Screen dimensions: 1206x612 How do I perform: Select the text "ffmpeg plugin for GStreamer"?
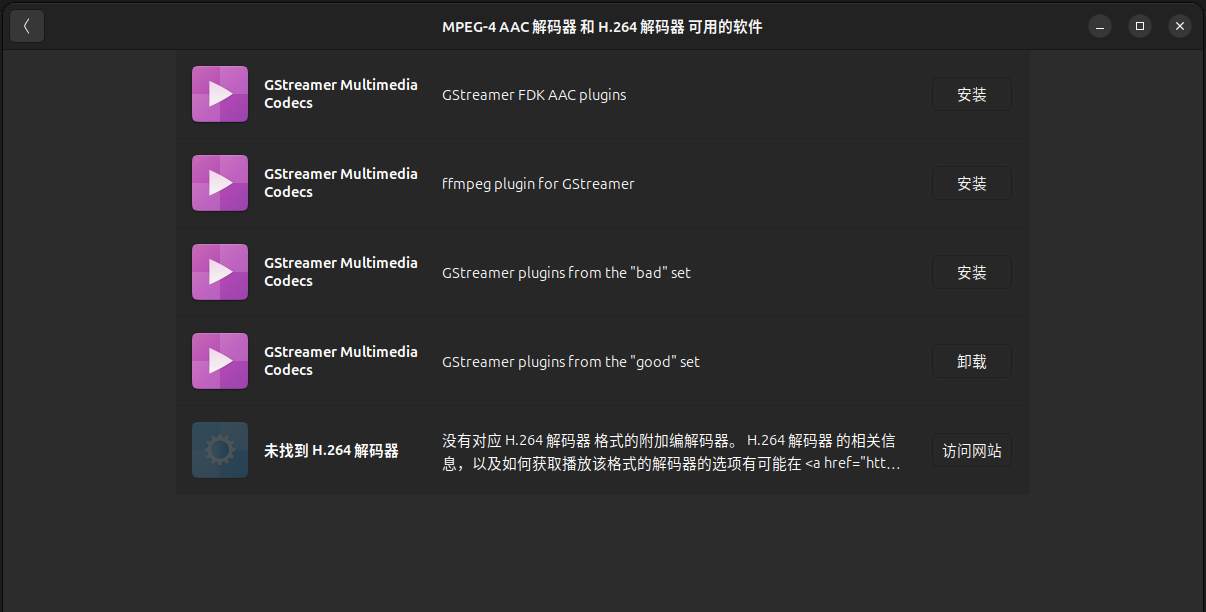point(538,184)
